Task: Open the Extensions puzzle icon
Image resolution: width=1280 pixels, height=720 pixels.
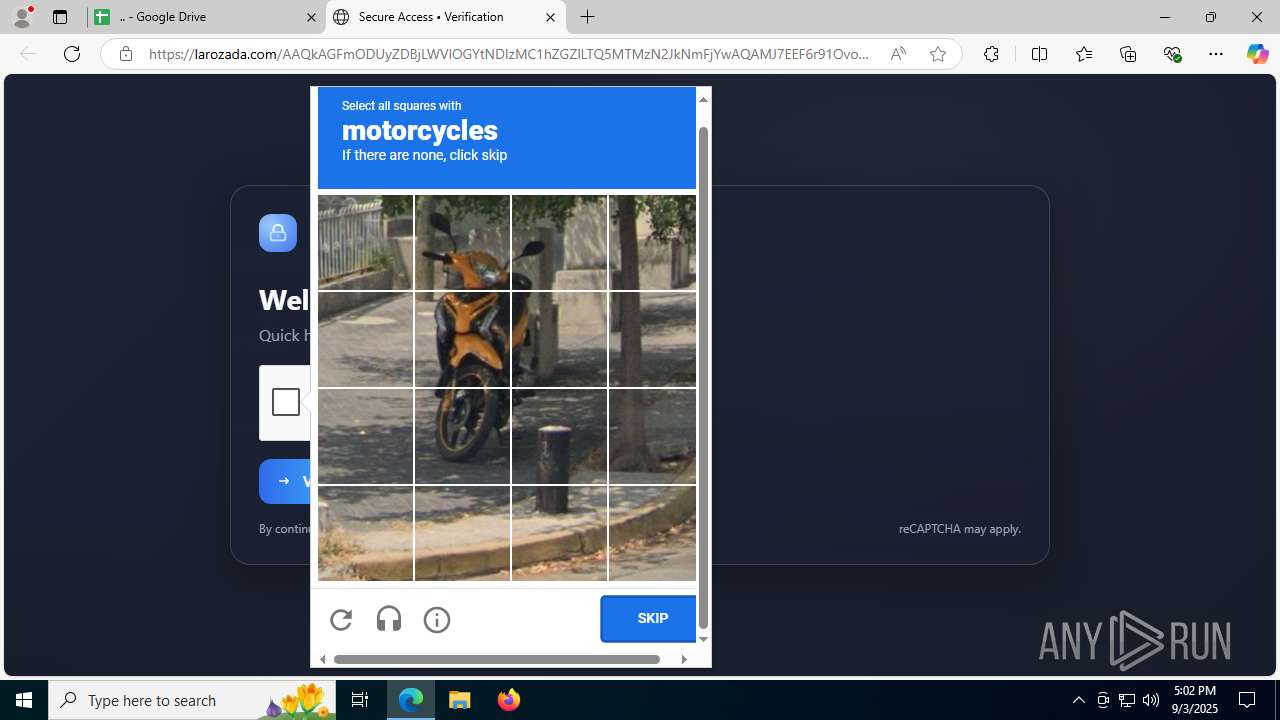Action: pyautogui.click(x=991, y=54)
